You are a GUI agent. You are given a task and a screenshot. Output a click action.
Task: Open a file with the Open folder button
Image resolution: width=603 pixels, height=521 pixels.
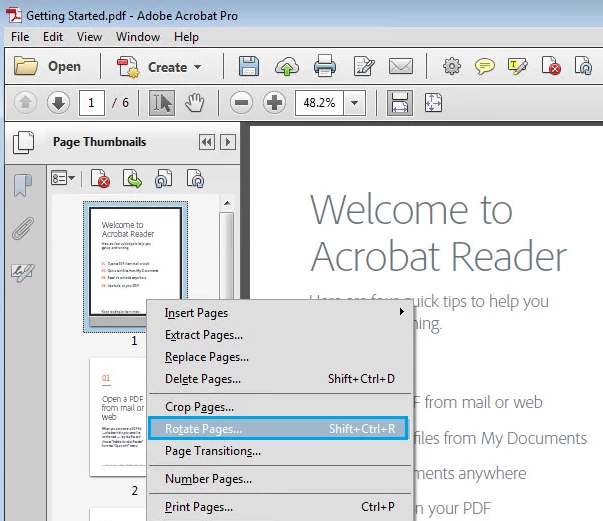(47, 67)
